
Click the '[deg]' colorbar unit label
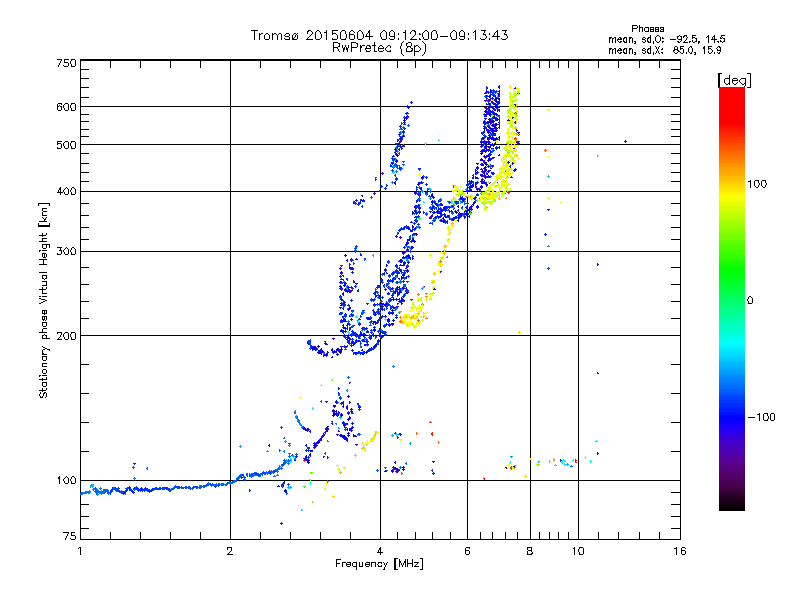[734, 80]
